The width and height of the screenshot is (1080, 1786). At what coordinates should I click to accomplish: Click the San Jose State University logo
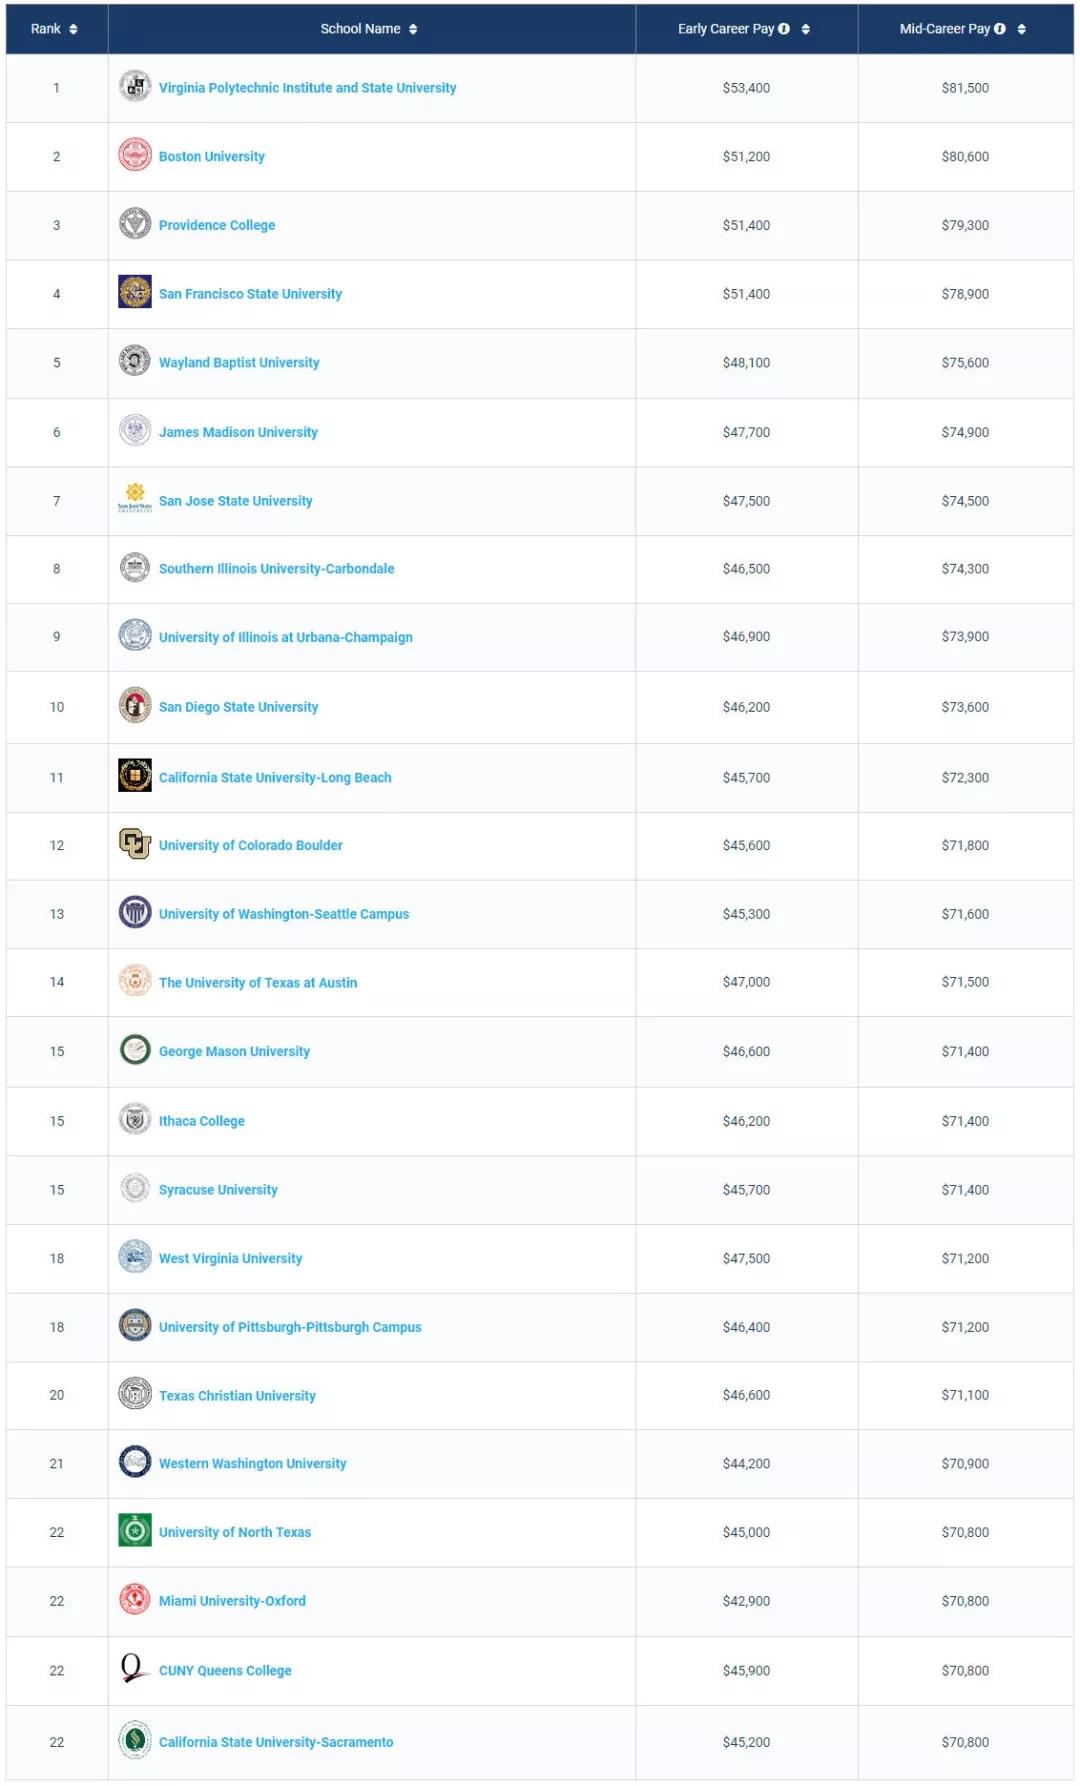tap(135, 497)
